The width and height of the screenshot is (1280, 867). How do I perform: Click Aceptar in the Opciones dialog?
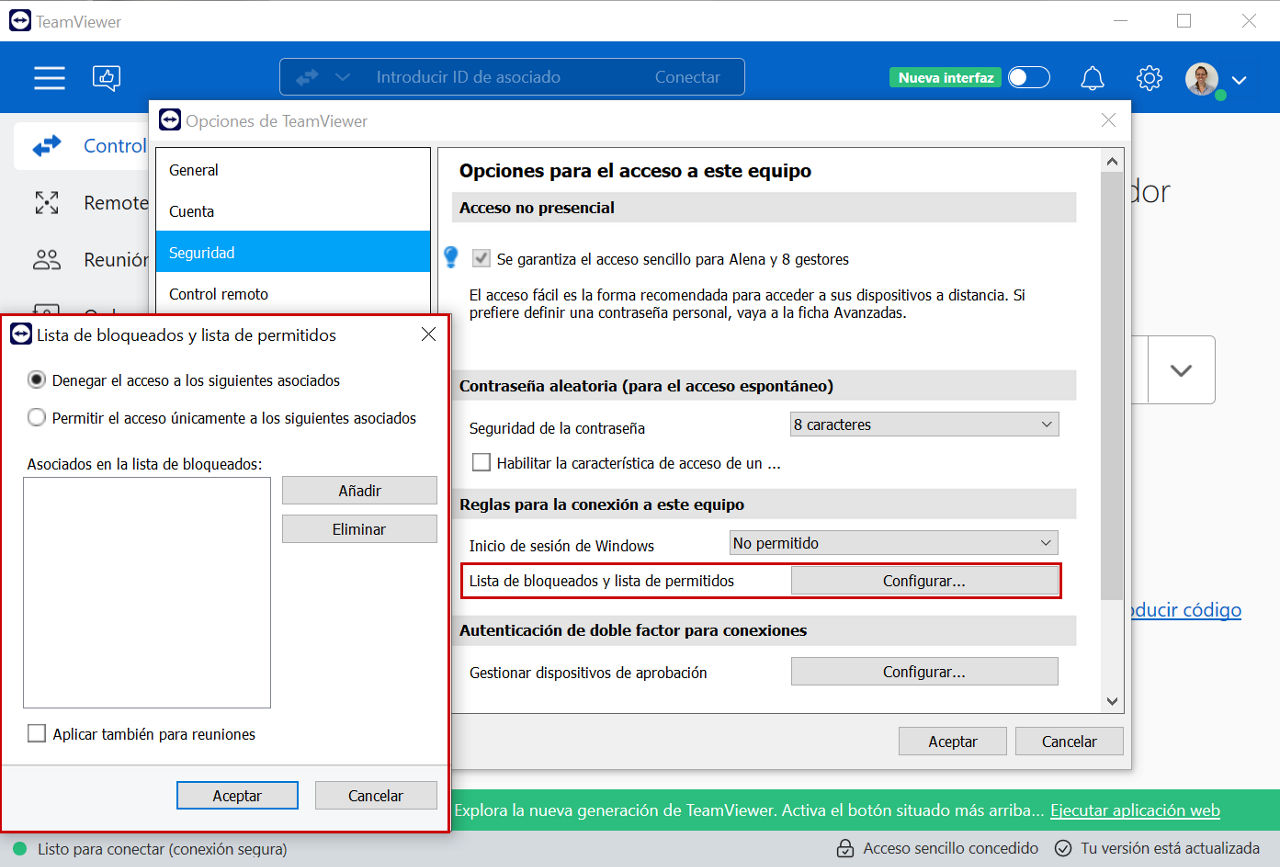953,741
